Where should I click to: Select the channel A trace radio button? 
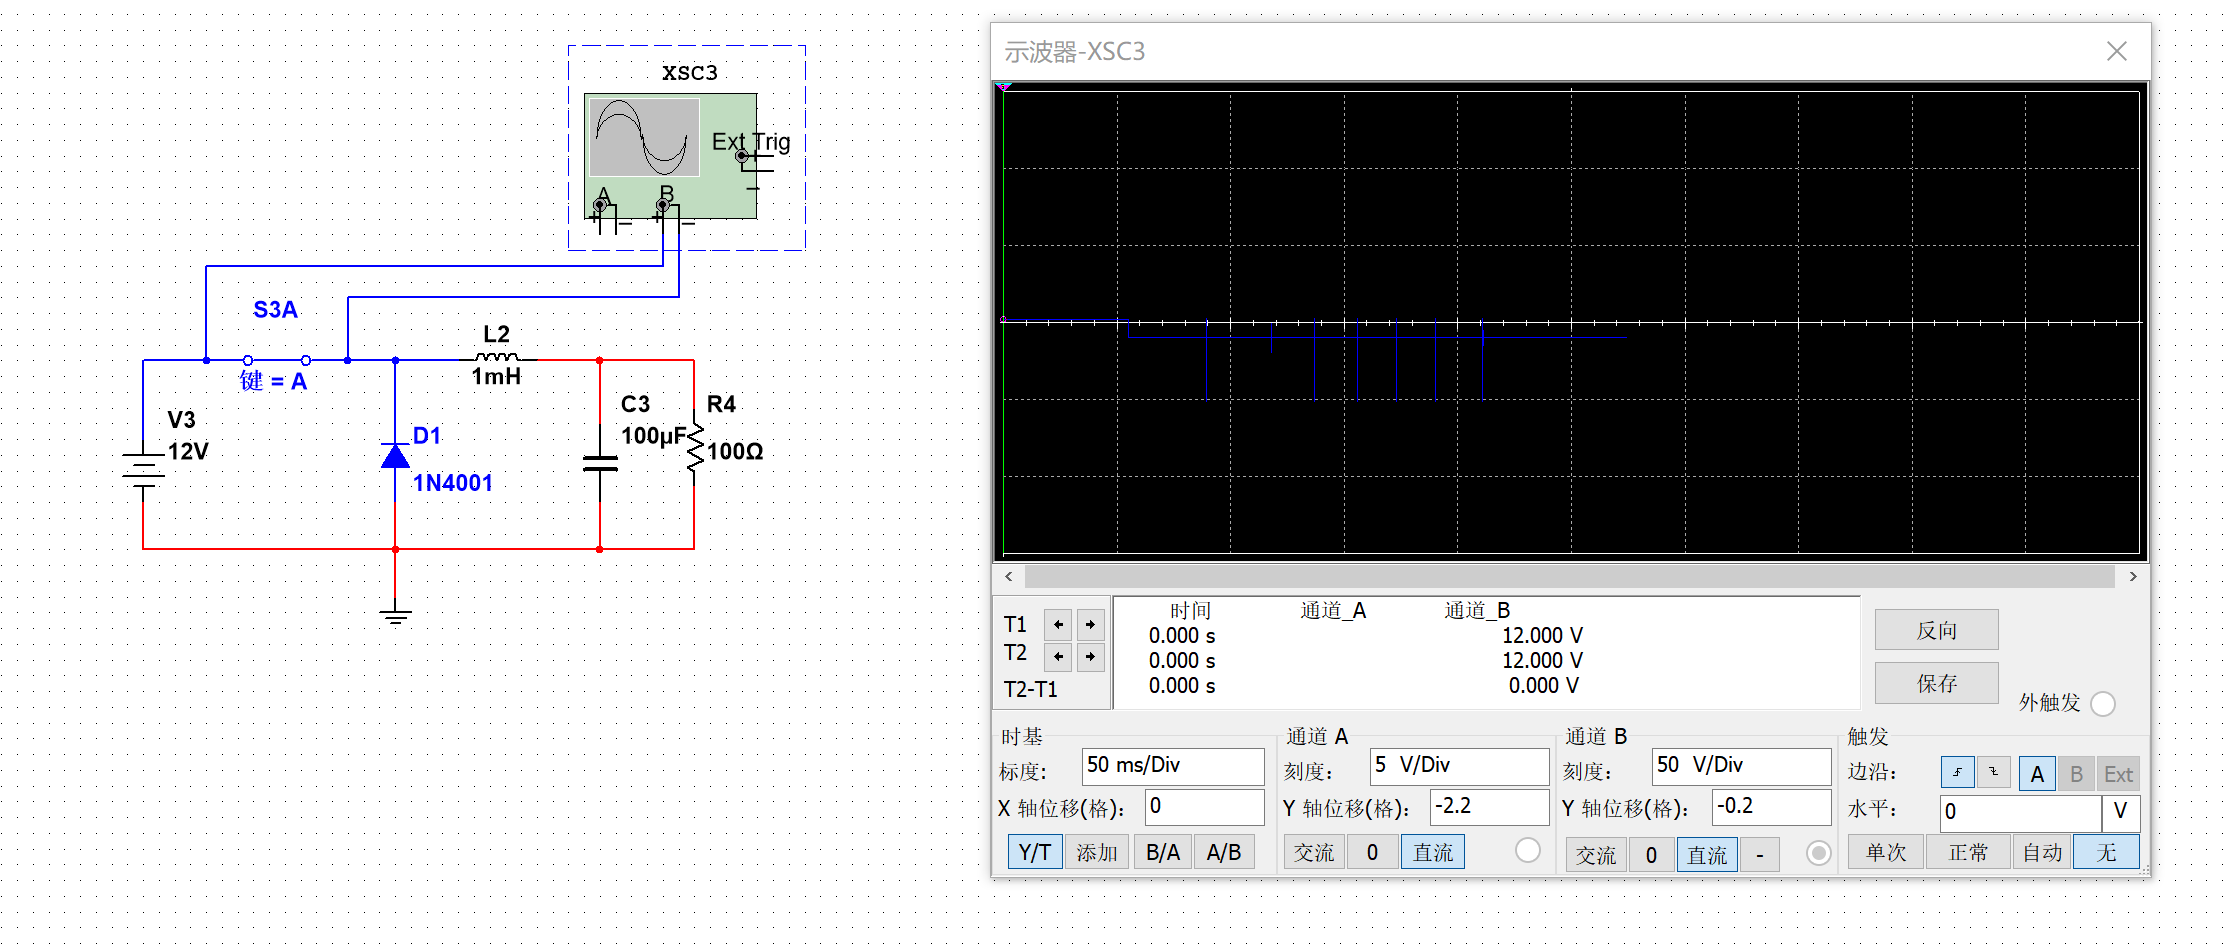tap(1528, 850)
